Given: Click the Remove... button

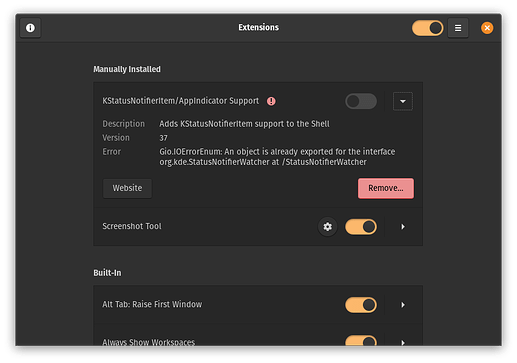Looking at the screenshot, I should tap(386, 188).
